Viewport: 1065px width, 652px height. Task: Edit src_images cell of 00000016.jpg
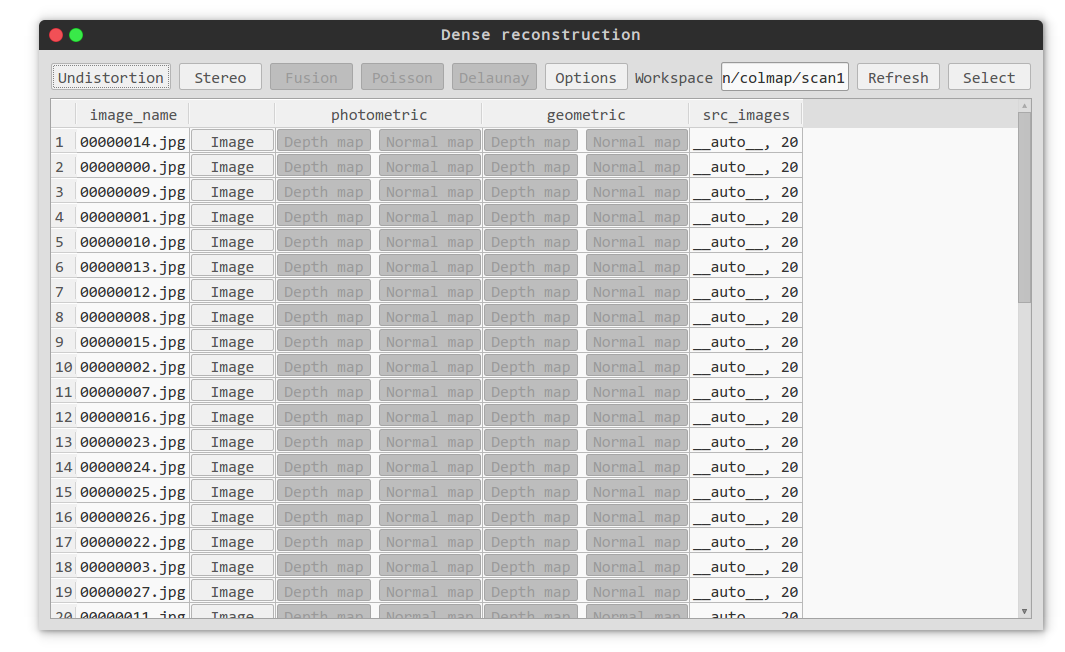point(746,416)
